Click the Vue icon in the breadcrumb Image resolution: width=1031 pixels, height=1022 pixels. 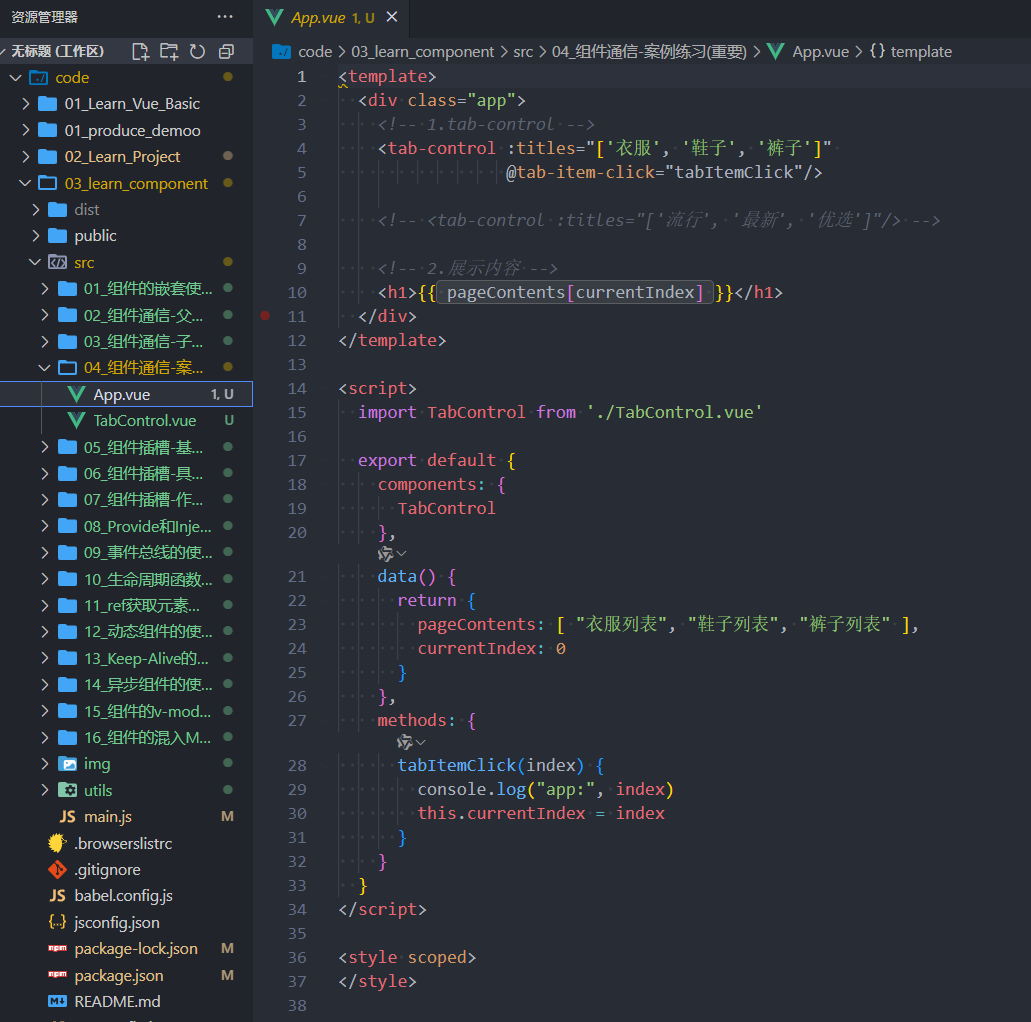point(775,51)
